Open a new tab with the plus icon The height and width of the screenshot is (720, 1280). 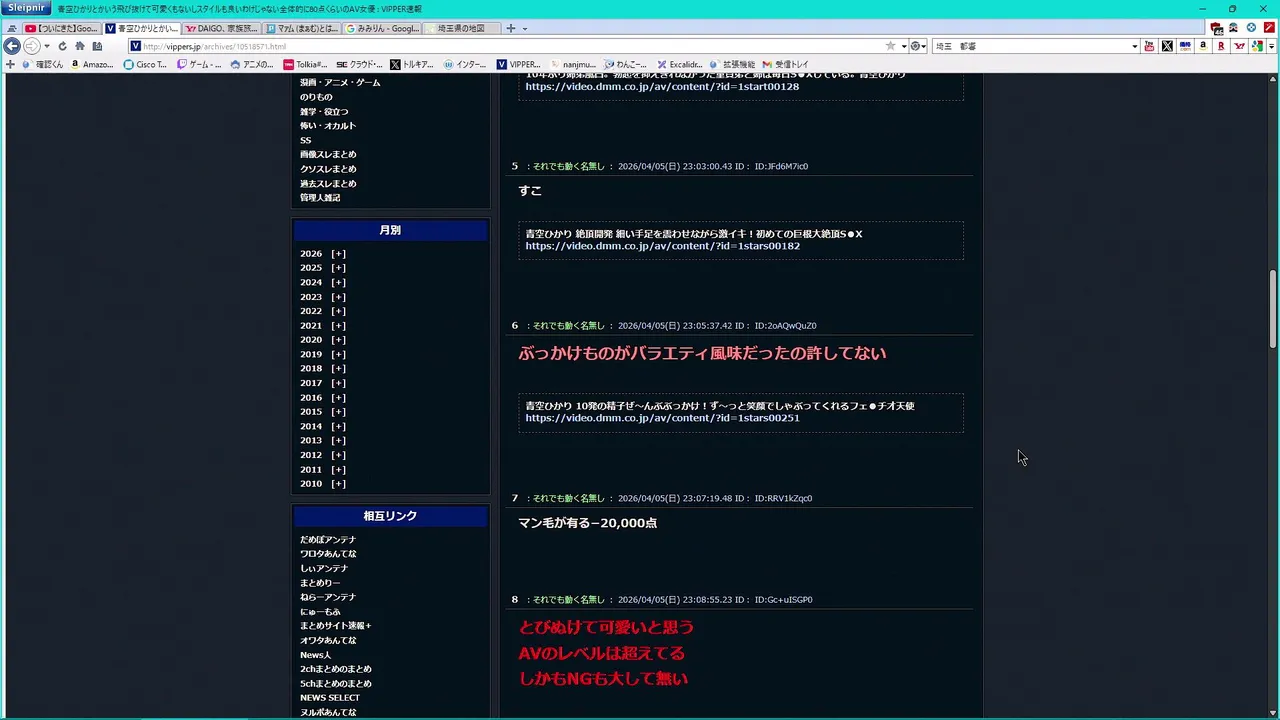click(x=511, y=28)
